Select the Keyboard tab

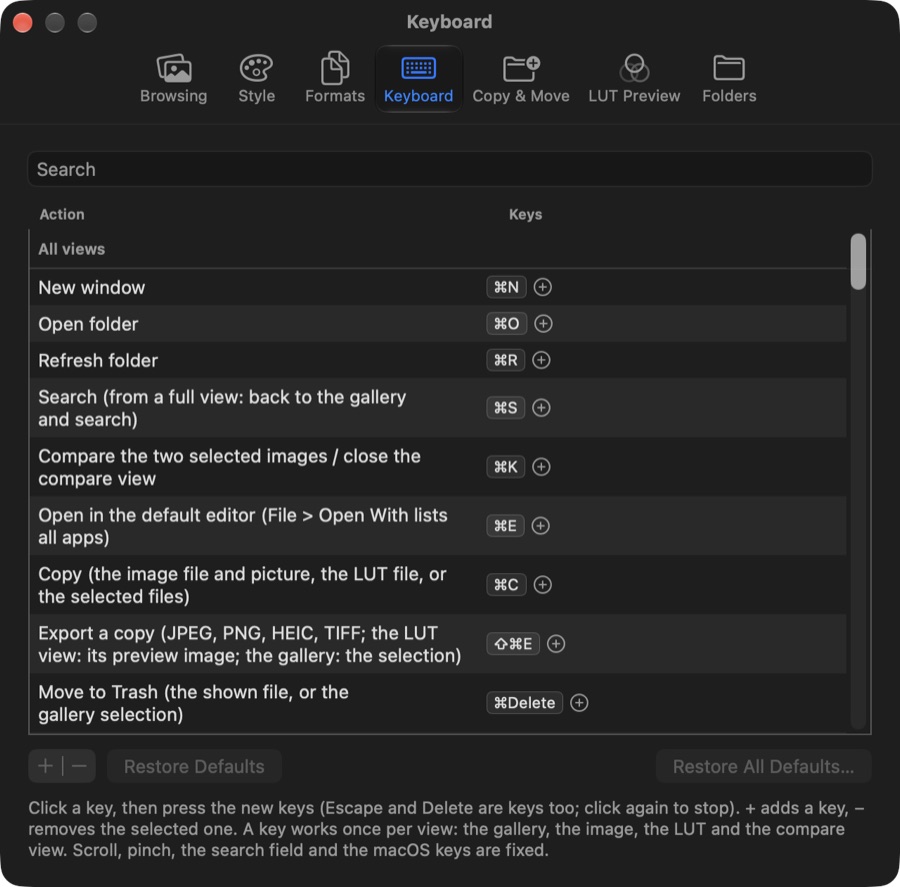pos(418,79)
